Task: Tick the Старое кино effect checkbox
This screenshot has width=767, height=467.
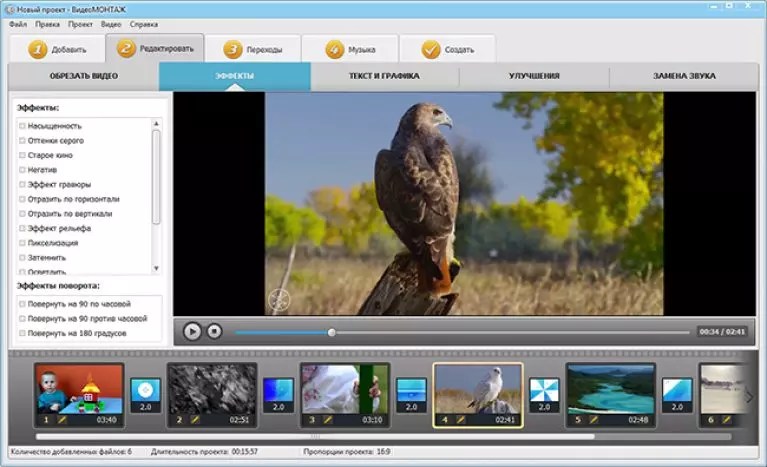Action: point(22,156)
